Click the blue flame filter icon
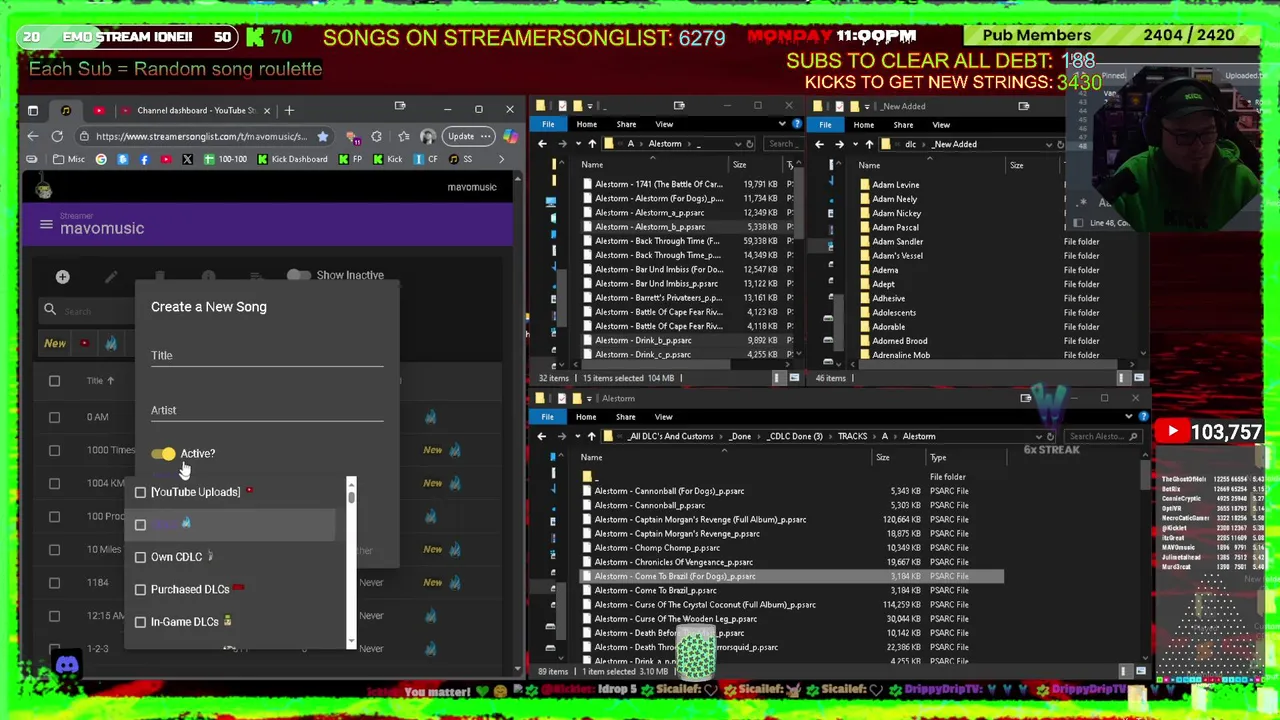This screenshot has height=720, width=1280. click(x=111, y=343)
